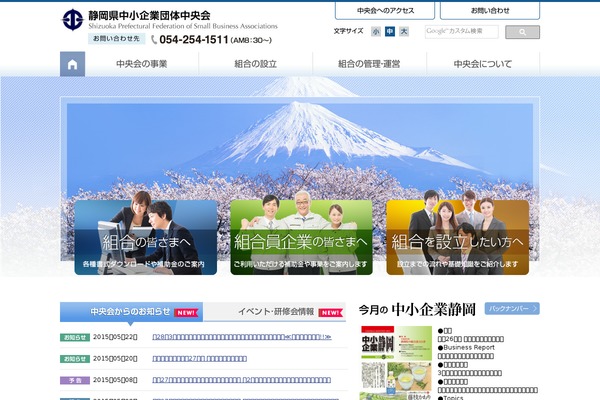The width and height of the screenshot is (600, 400).
Task: Click the home icon in navigation bar
Action: pos(72,64)
